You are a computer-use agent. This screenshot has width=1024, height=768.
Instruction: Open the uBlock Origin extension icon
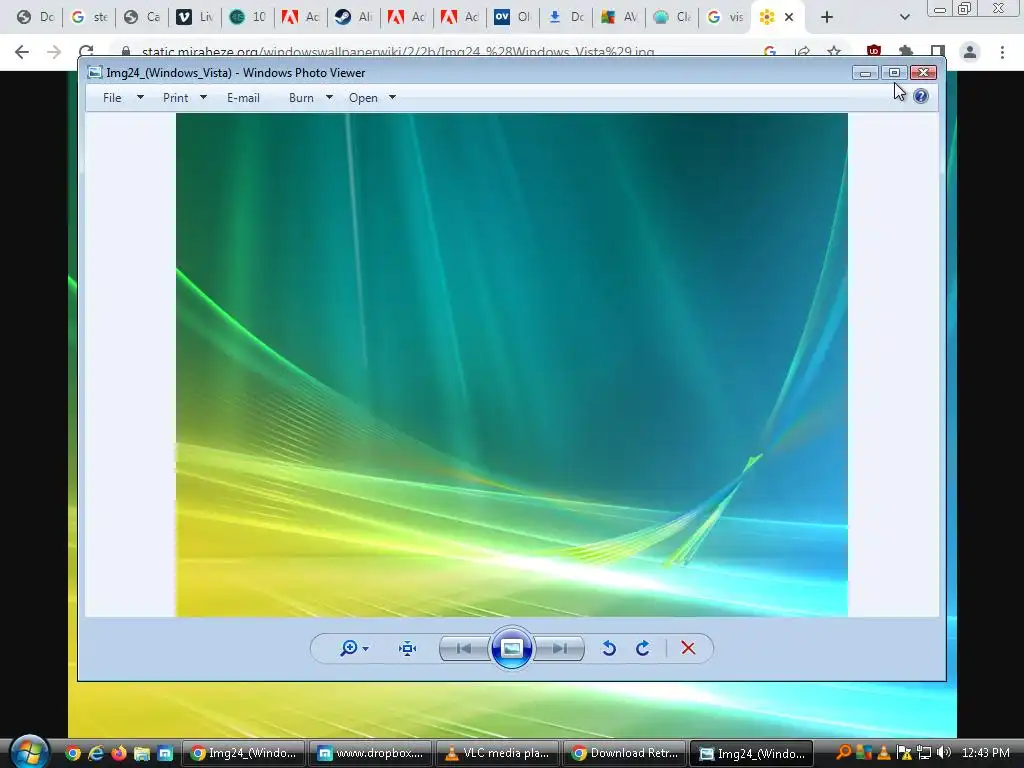click(x=874, y=52)
